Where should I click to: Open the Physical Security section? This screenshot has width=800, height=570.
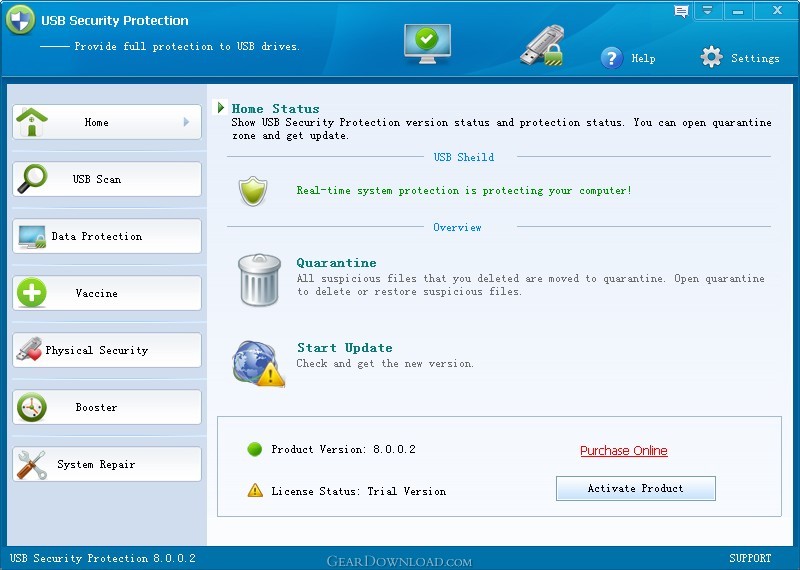[x=107, y=350]
